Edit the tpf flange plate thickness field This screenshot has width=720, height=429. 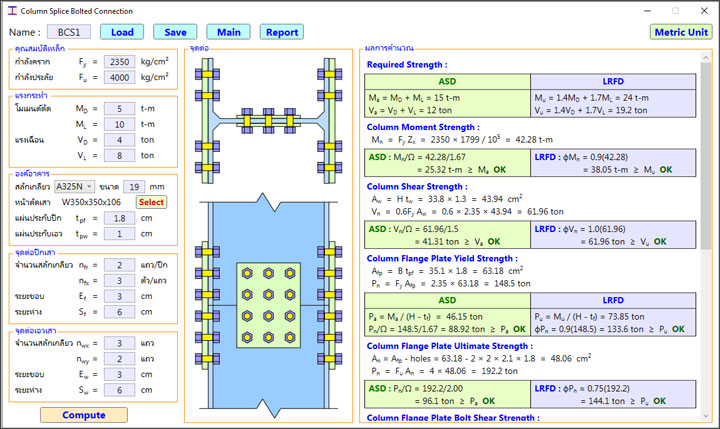pyautogui.click(x=119, y=218)
